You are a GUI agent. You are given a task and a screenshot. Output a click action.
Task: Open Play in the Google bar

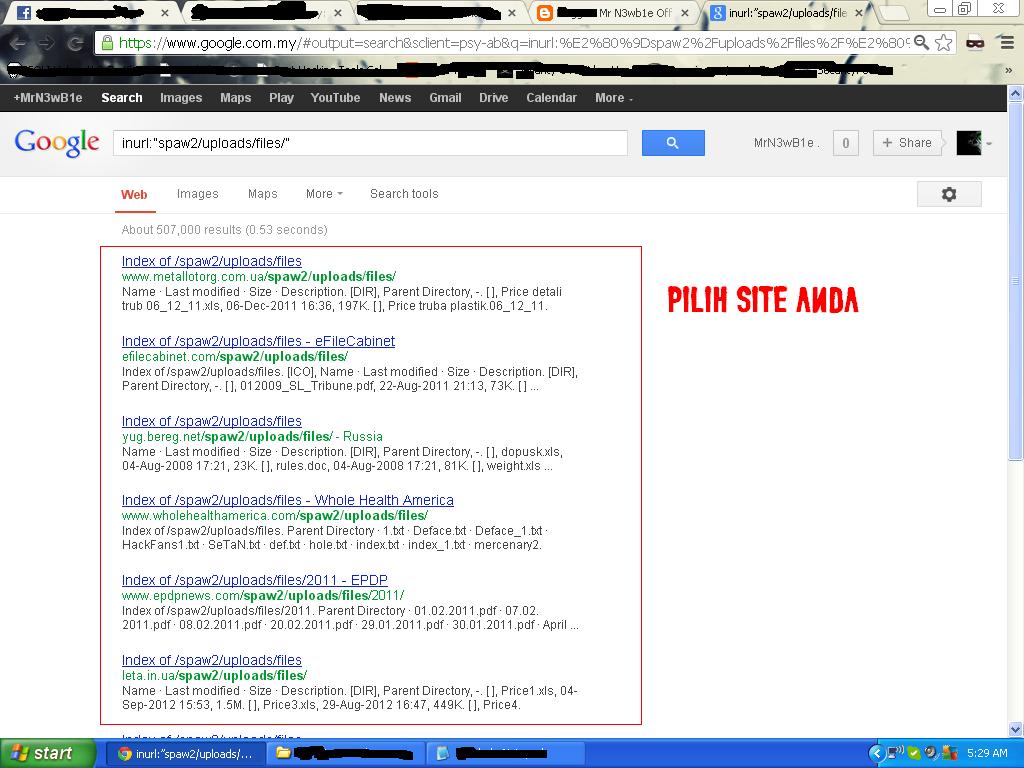click(281, 98)
